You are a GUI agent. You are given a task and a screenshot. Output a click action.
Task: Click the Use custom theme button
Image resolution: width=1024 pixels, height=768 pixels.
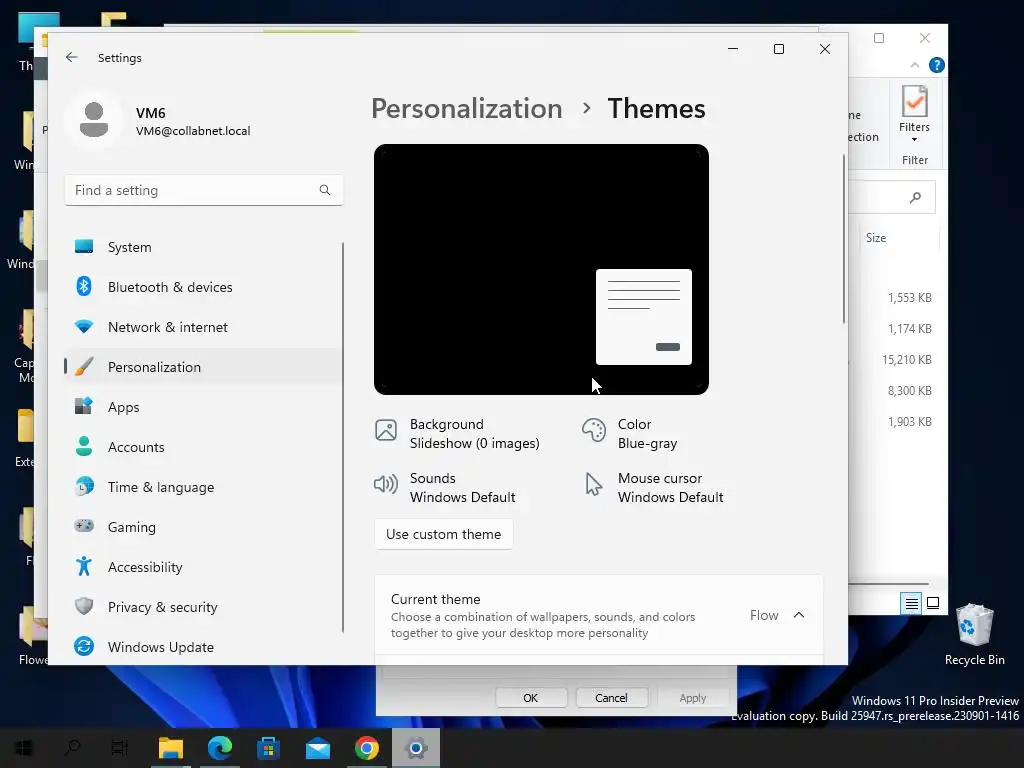(x=443, y=534)
